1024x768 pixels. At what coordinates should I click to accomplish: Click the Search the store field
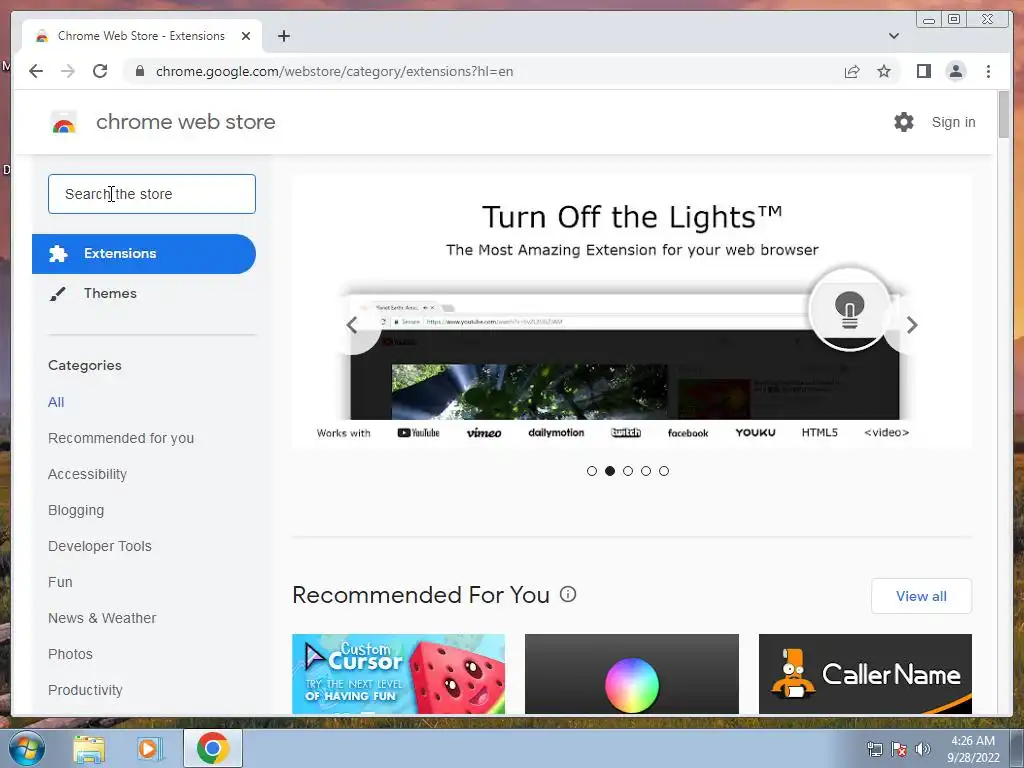[152, 194]
